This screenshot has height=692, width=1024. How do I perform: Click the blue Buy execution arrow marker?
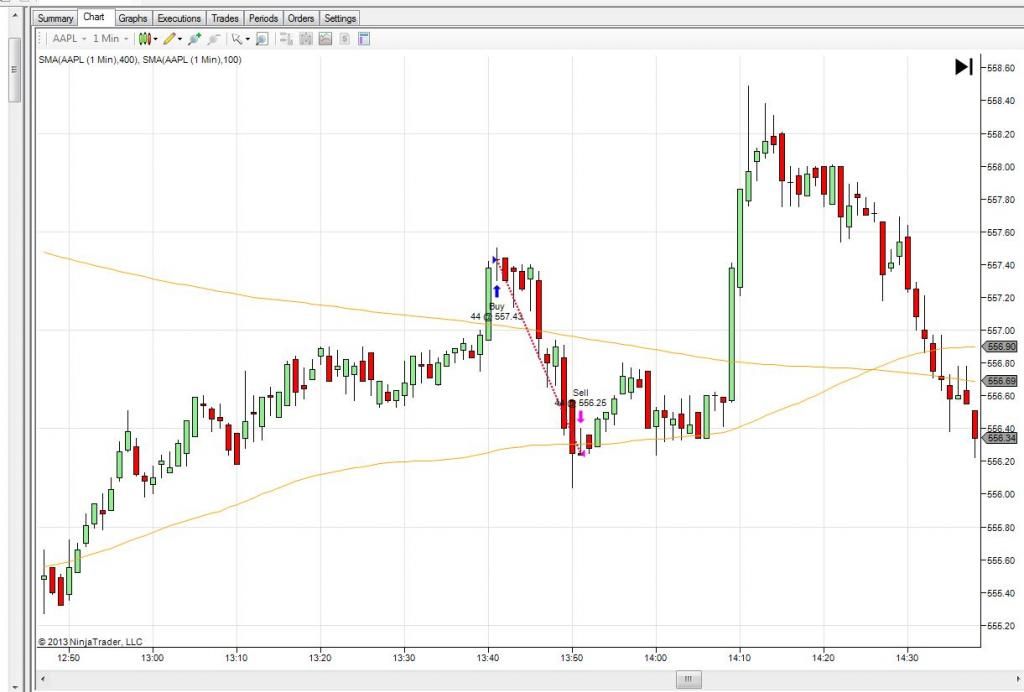click(x=496, y=292)
